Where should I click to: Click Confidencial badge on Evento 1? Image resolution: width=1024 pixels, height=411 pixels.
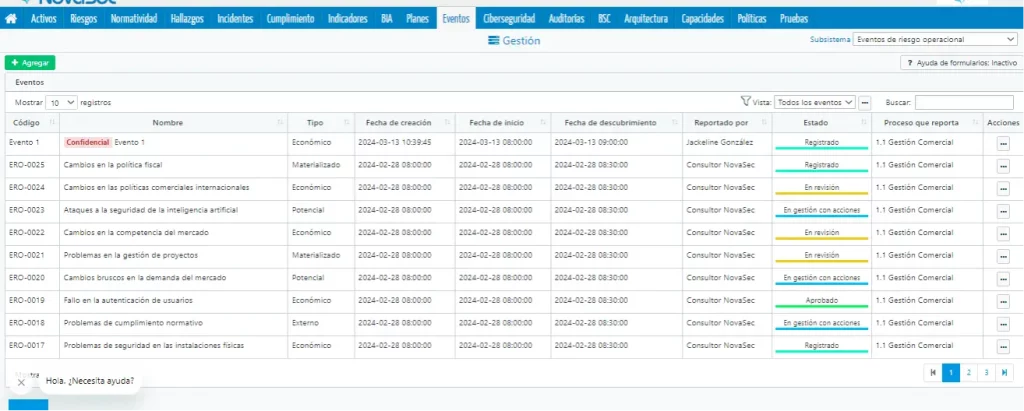point(88,142)
